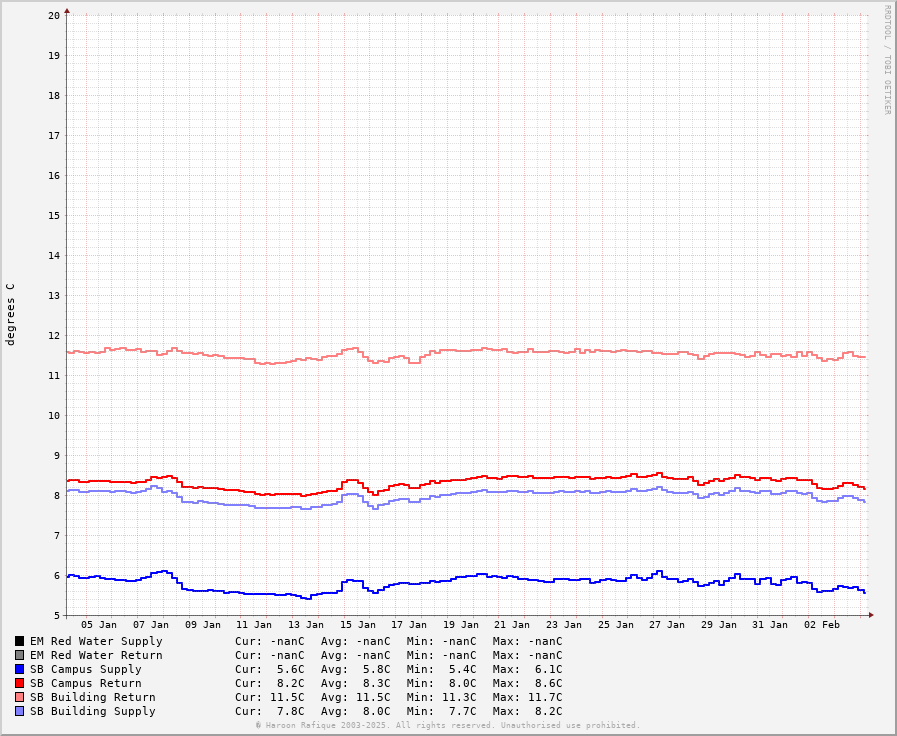Click the black EM Red Water Supply swatch
The image size is (897, 736).
click(19, 641)
